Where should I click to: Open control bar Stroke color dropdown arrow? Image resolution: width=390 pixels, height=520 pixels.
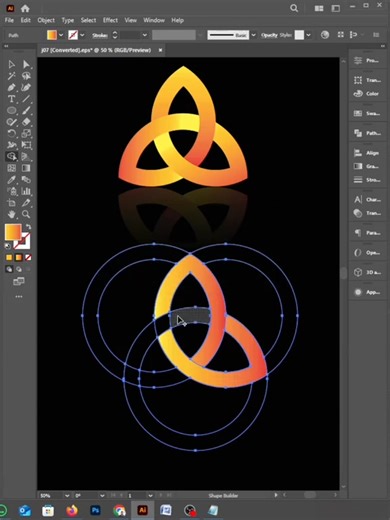[x=82, y=35]
